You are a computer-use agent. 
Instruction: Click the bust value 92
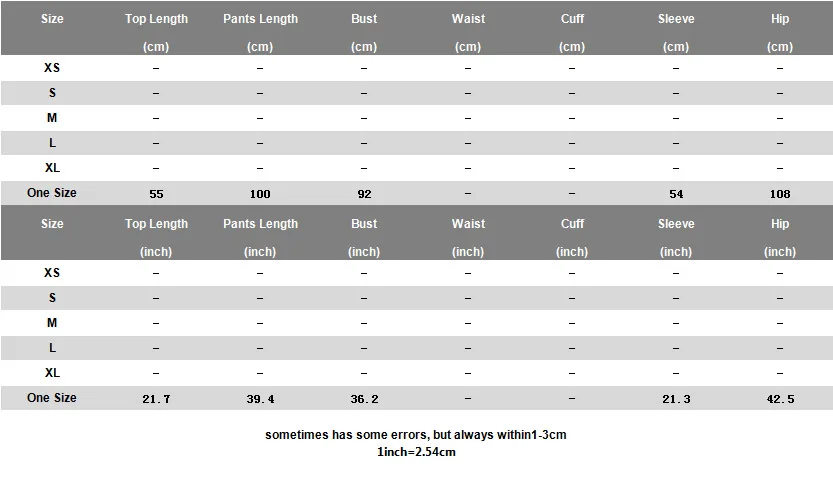click(x=364, y=194)
